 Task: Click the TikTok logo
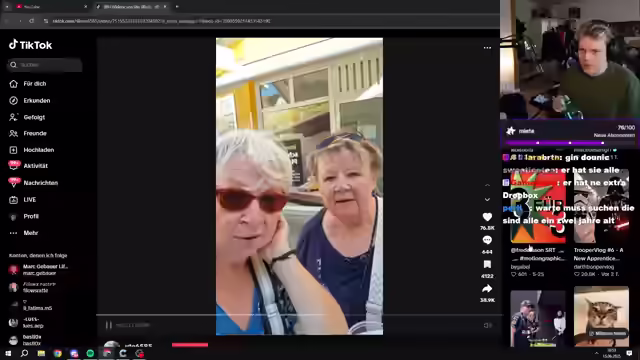pos(31,45)
